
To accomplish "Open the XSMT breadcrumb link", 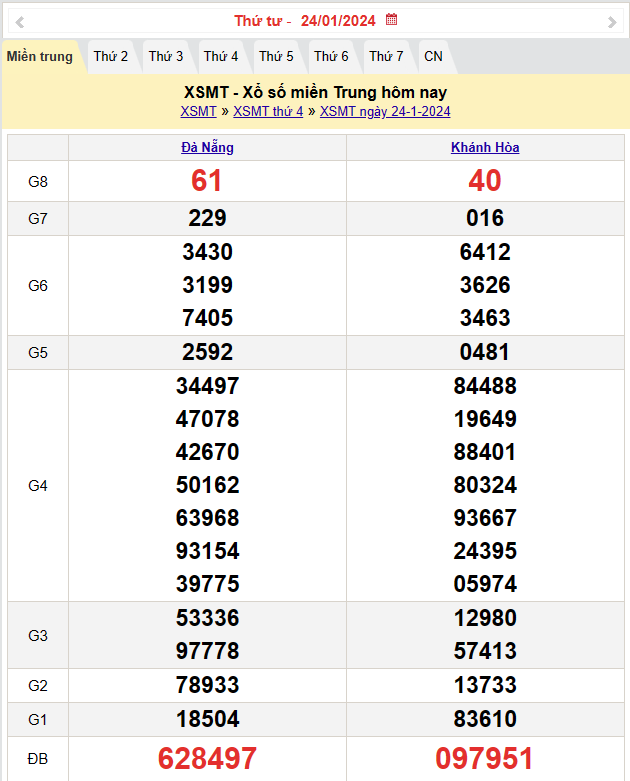I will (198, 111).
